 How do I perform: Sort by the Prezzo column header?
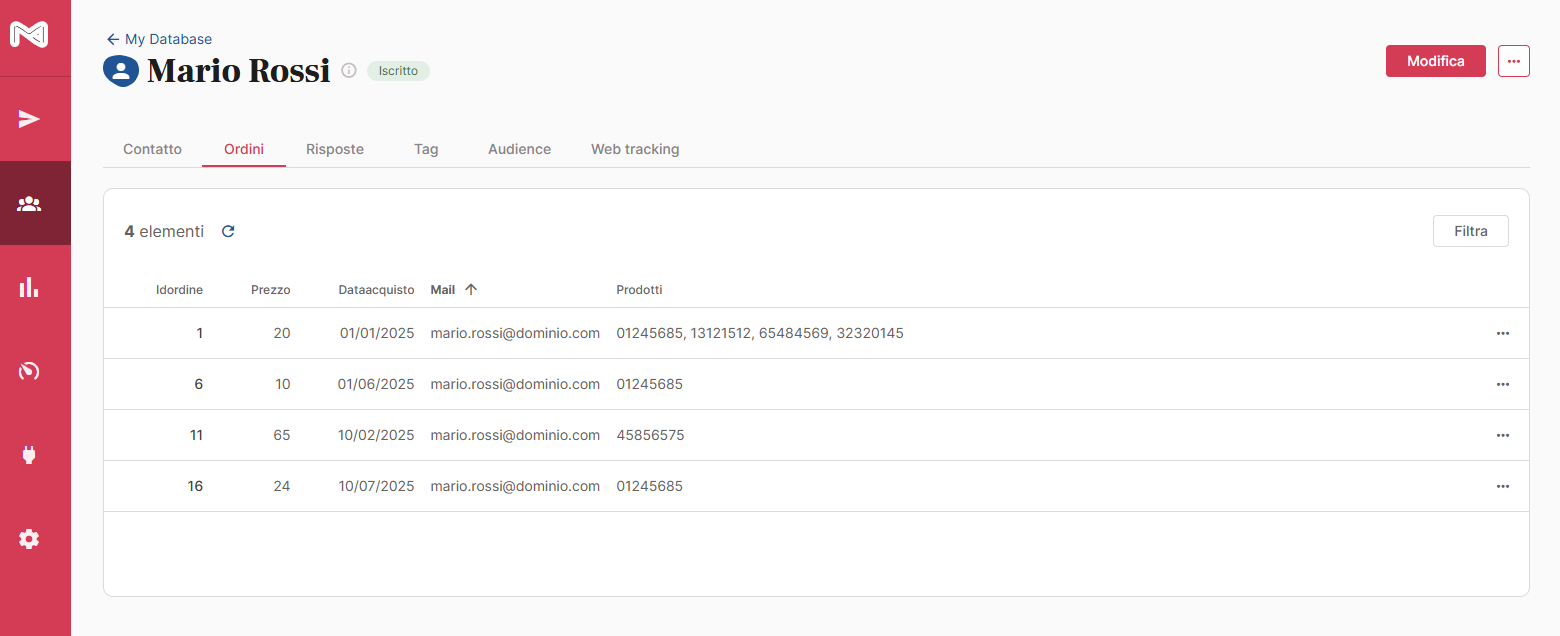tap(270, 290)
